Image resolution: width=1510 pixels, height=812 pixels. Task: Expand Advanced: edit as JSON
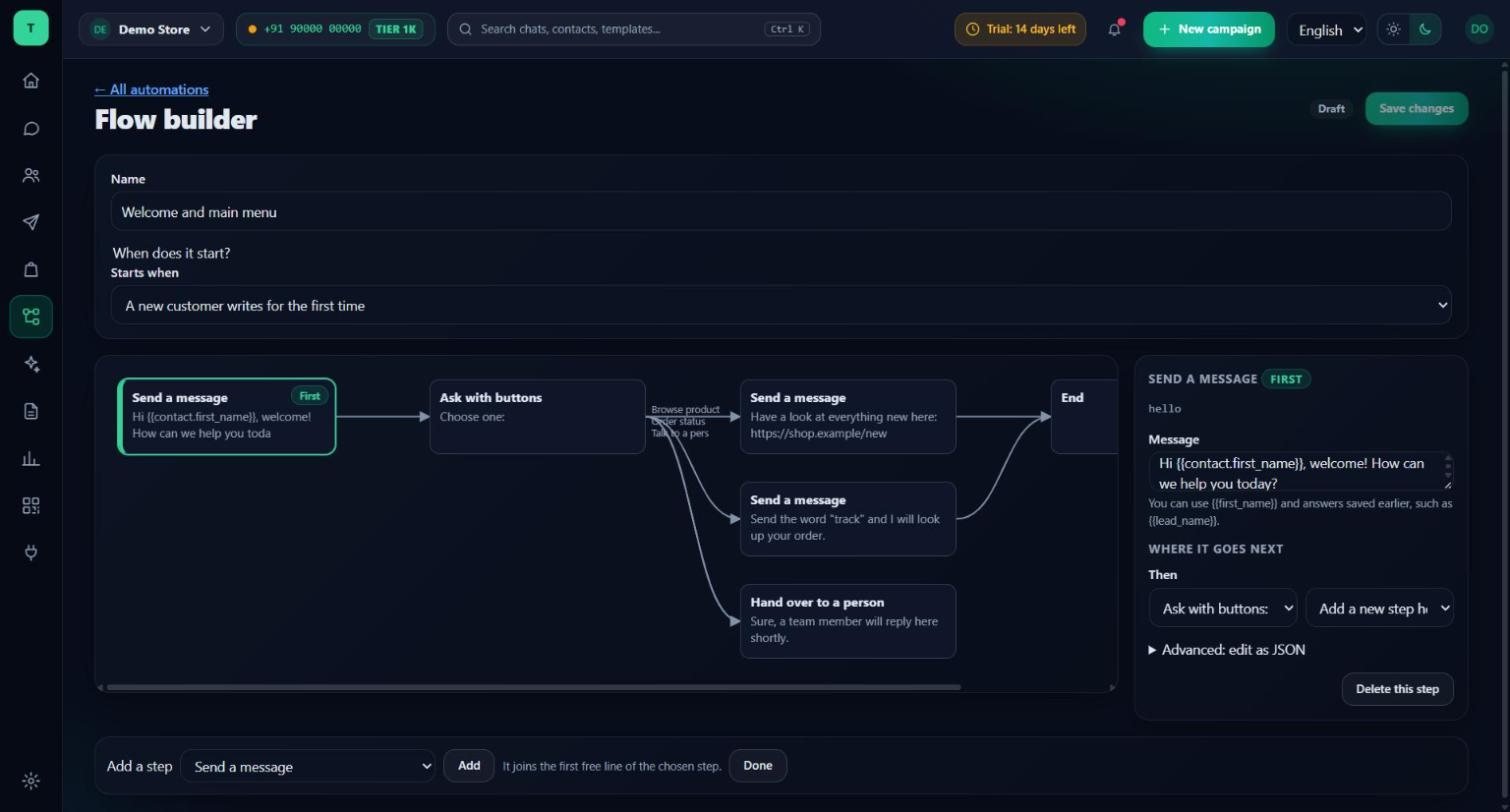(x=1227, y=649)
